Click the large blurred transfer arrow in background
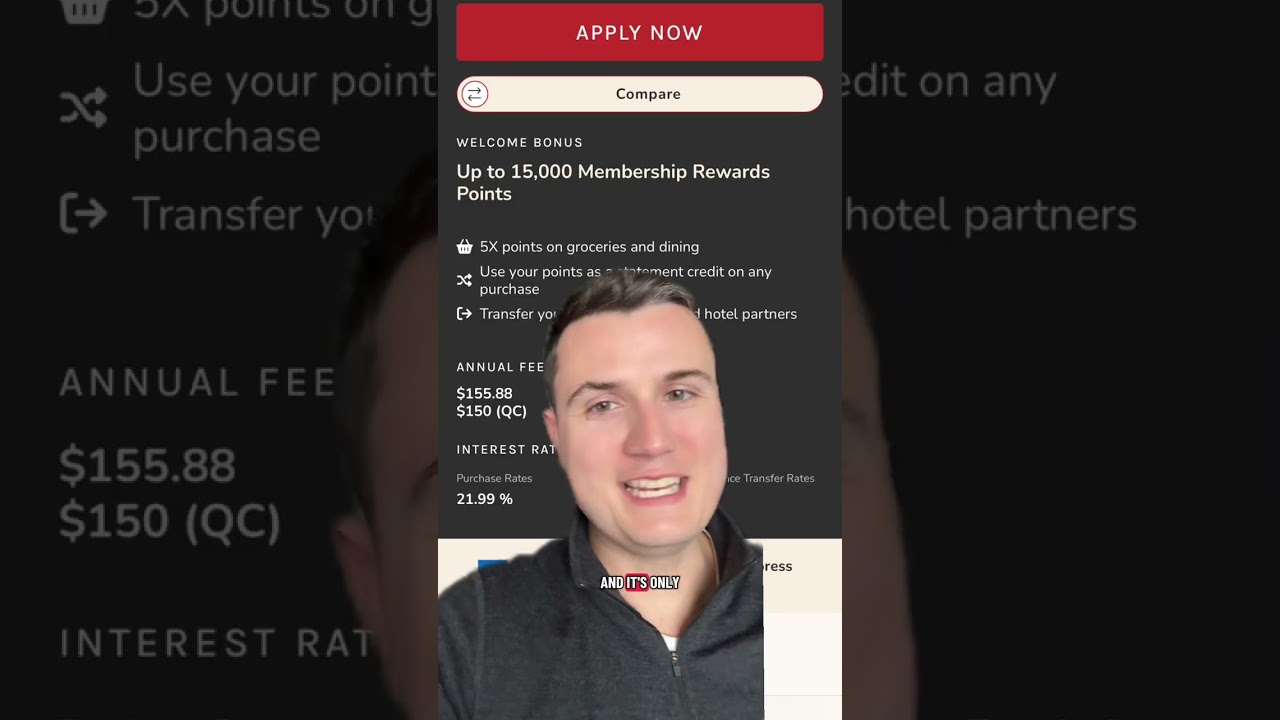Image resolution: width=1280 pixels, height=720 pixels. click(x=83, y=213)
